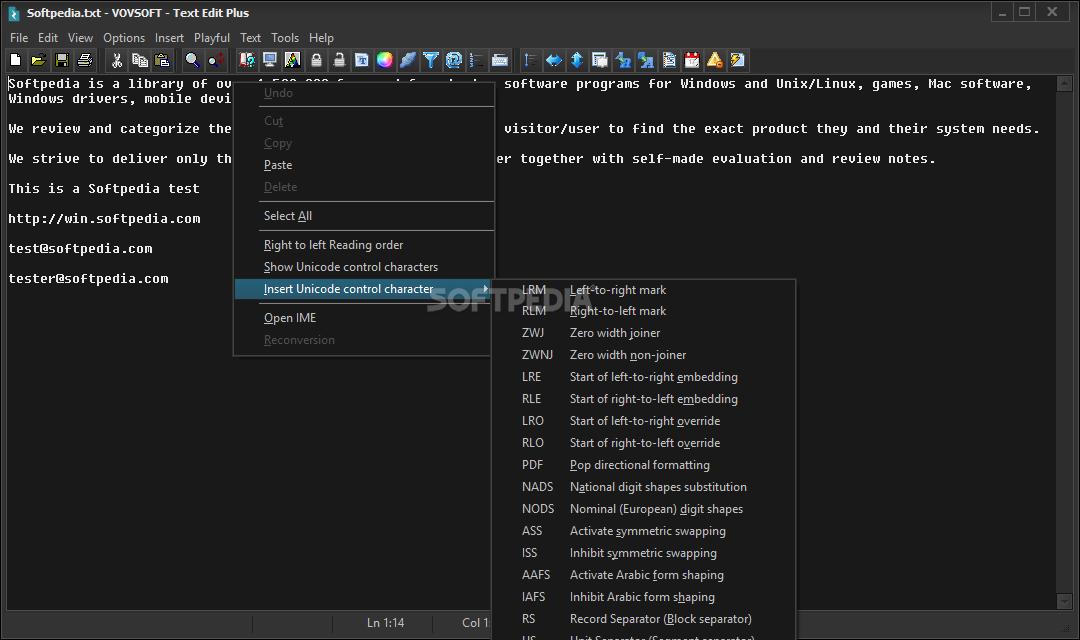Insert ZWNJ Zero width non-joiner
Viewport: 1080px width, 640px height.
point(643,355)
